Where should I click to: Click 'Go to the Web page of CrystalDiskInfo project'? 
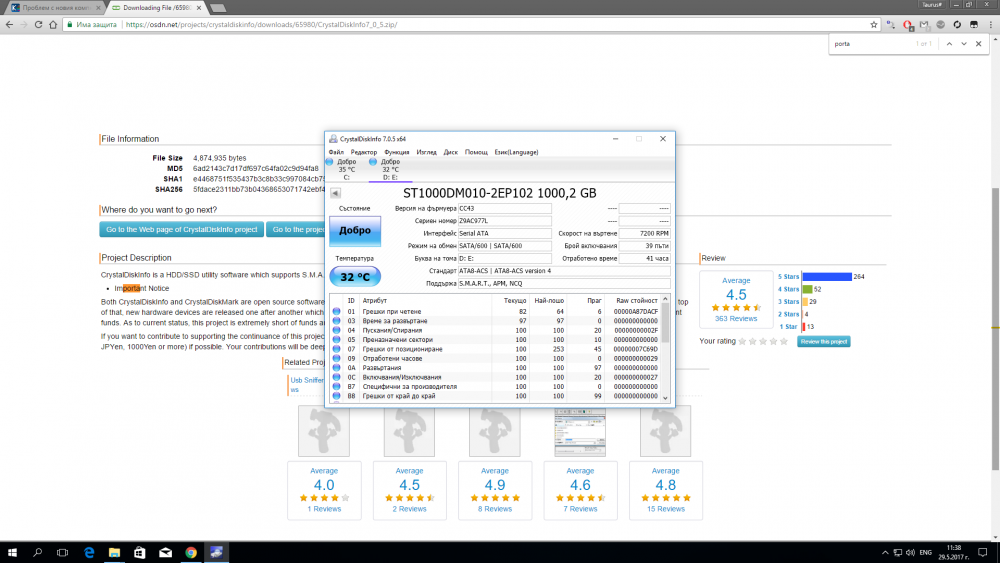182,230
